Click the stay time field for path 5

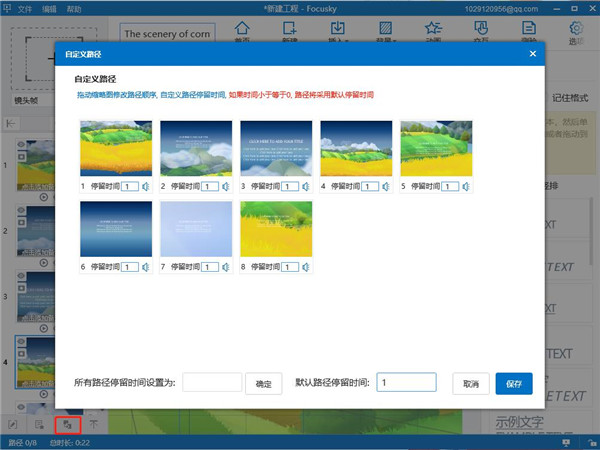click(450, 187)
